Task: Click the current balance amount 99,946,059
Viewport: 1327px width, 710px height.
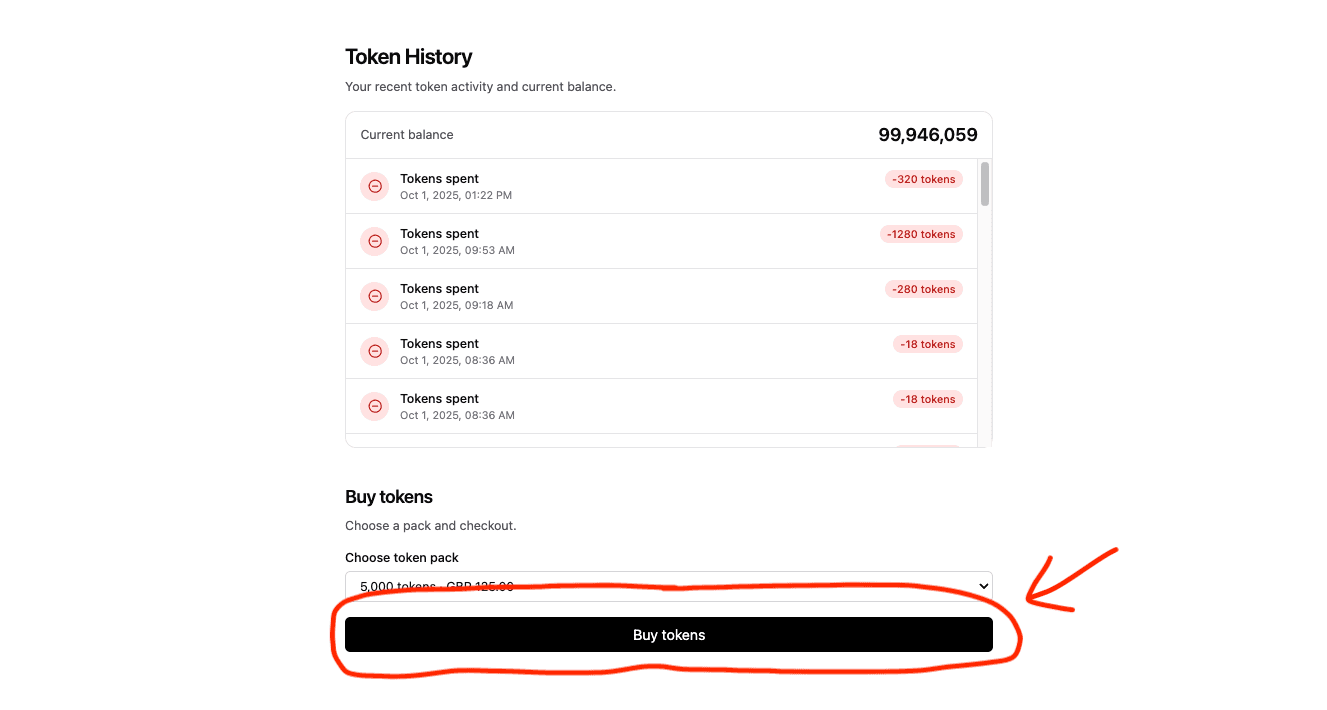Action: [927, 134]
